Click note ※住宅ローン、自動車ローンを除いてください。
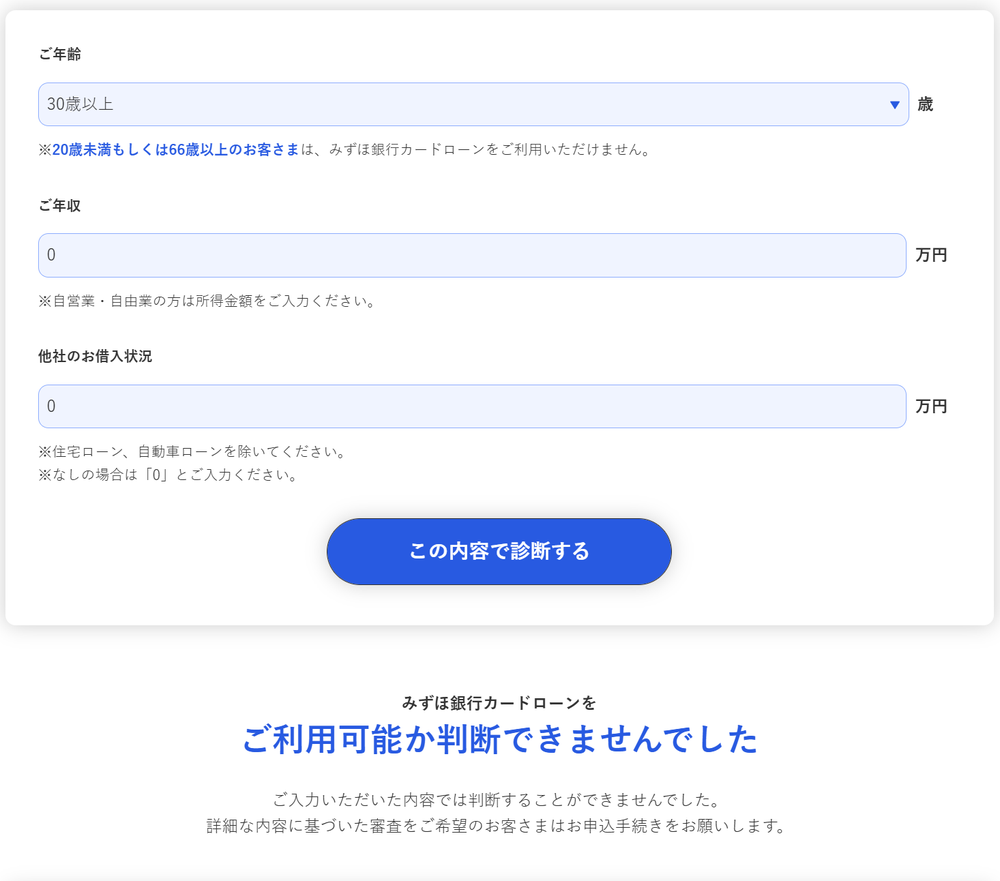Viewport: 1000px width, 881px height. (193, 452)
